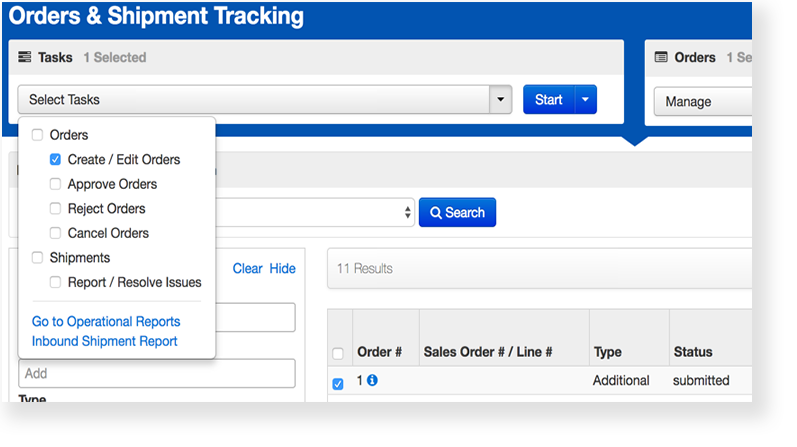The width and height of the screenshot is (797, 447).
Task: Toggle the Orders group checkbox
Action: pyautogui.click(x=38, y=135)
